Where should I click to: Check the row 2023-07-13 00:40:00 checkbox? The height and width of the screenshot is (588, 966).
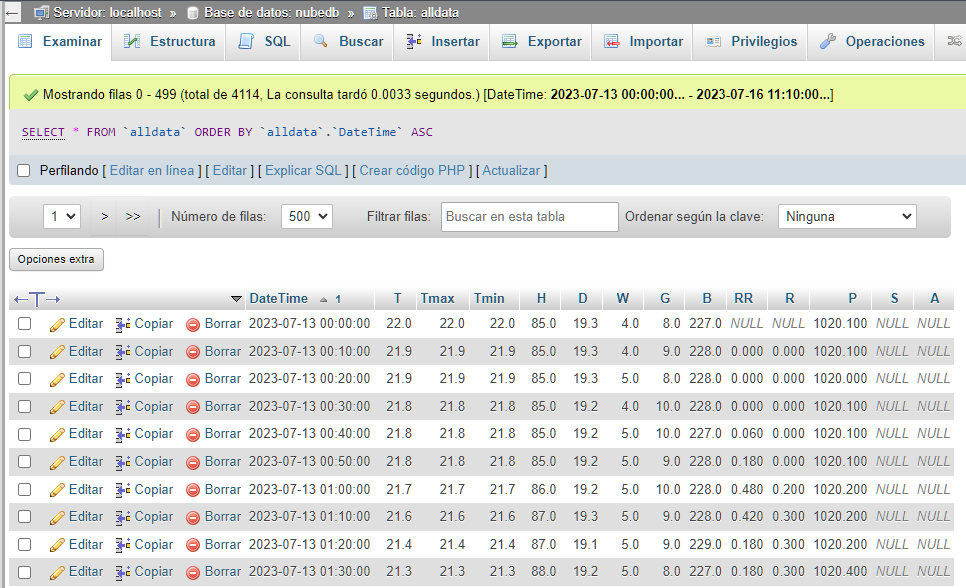(x=25, y=434)
